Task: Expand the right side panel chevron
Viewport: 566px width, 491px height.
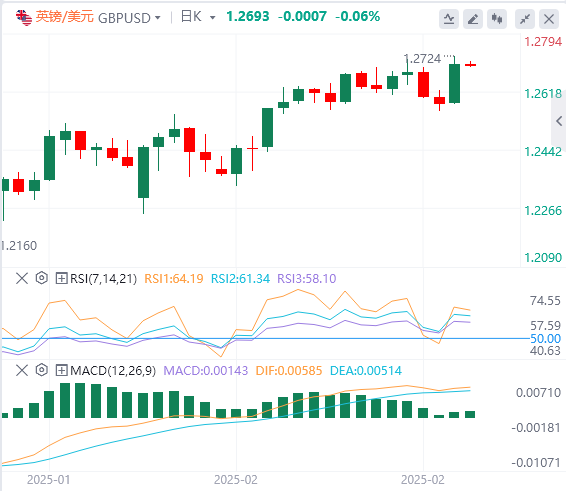Action: [x=559, y=121]
